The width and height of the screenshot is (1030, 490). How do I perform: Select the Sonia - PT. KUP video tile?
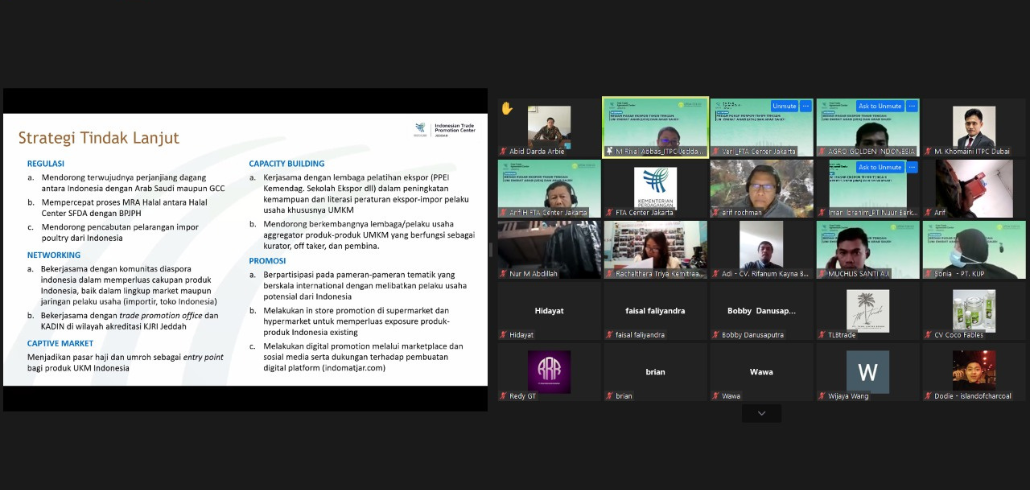click(x=973, y=250)
